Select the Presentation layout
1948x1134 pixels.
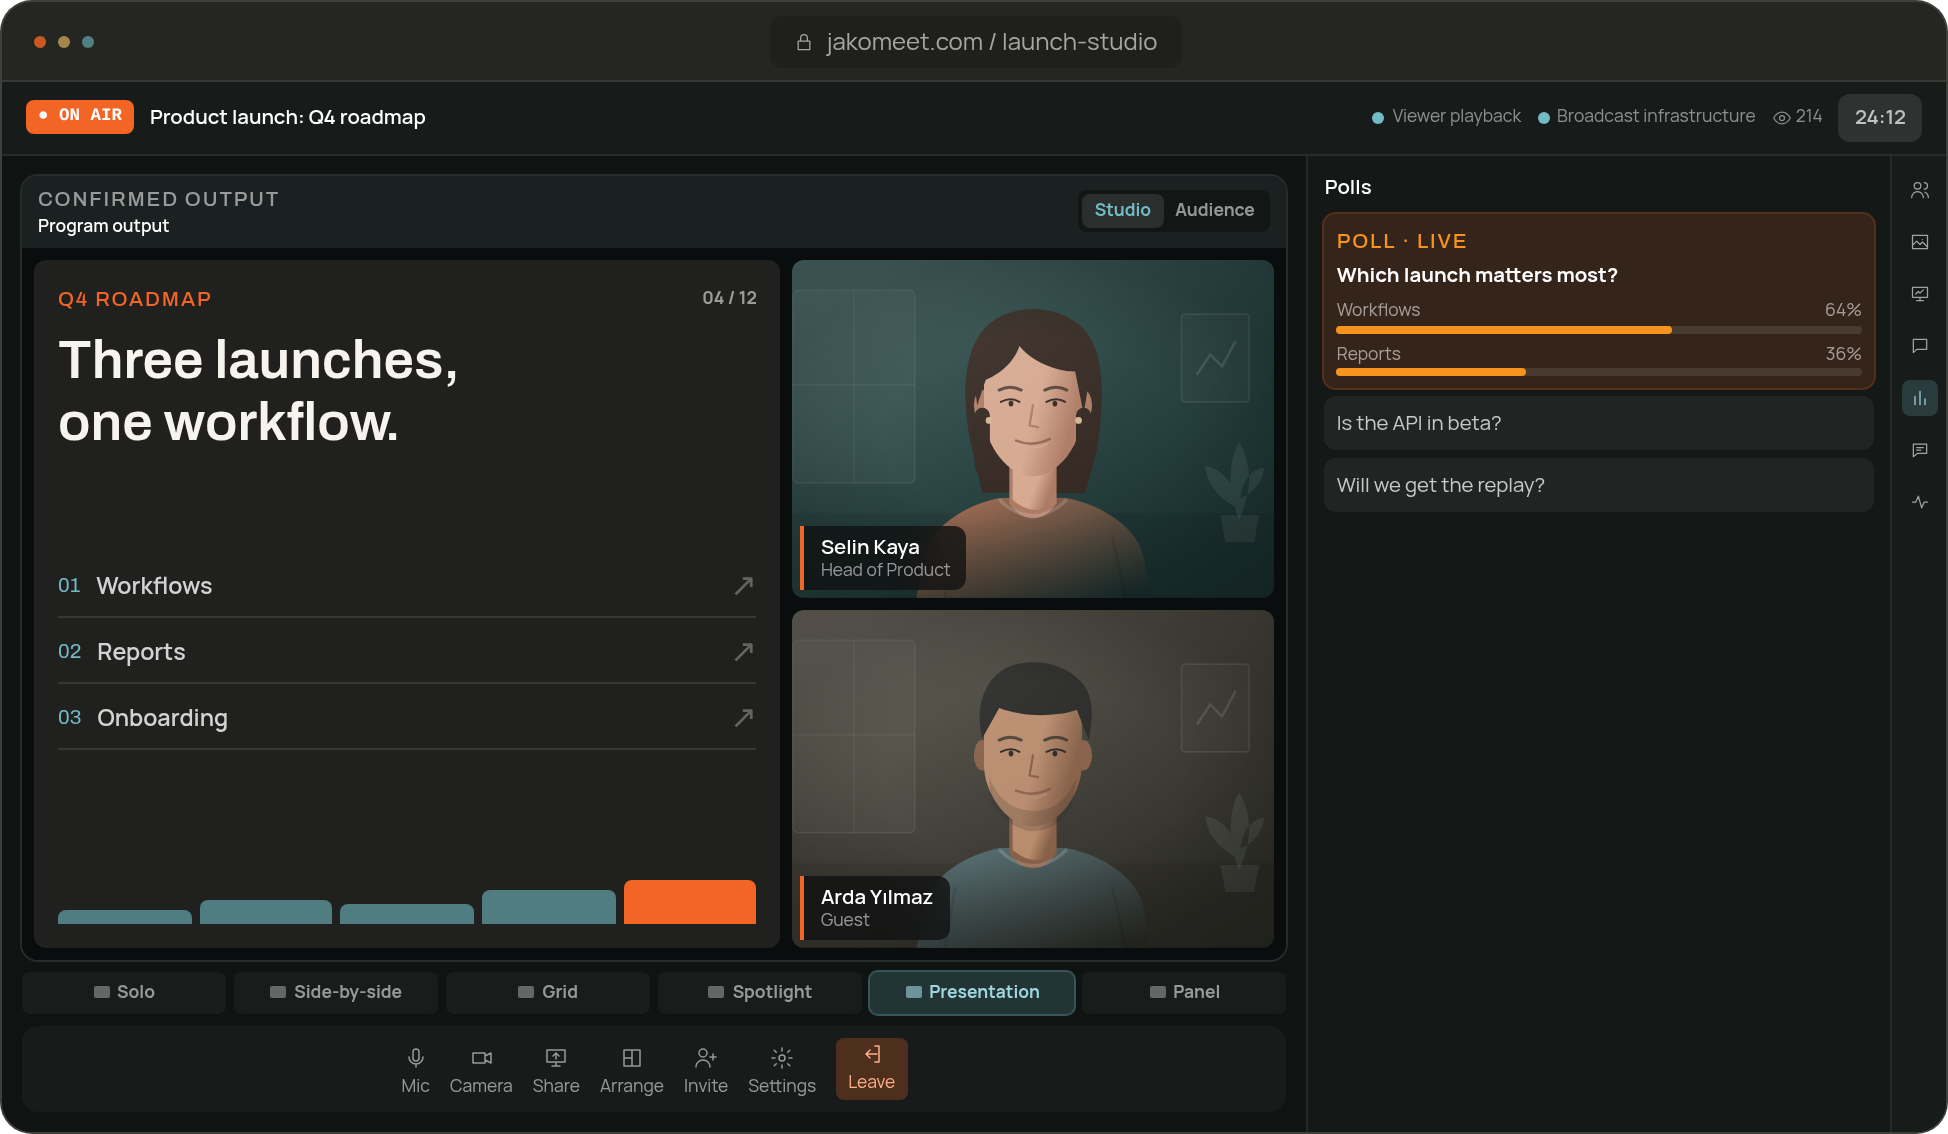pyautogui.click(x=972, y=992)
